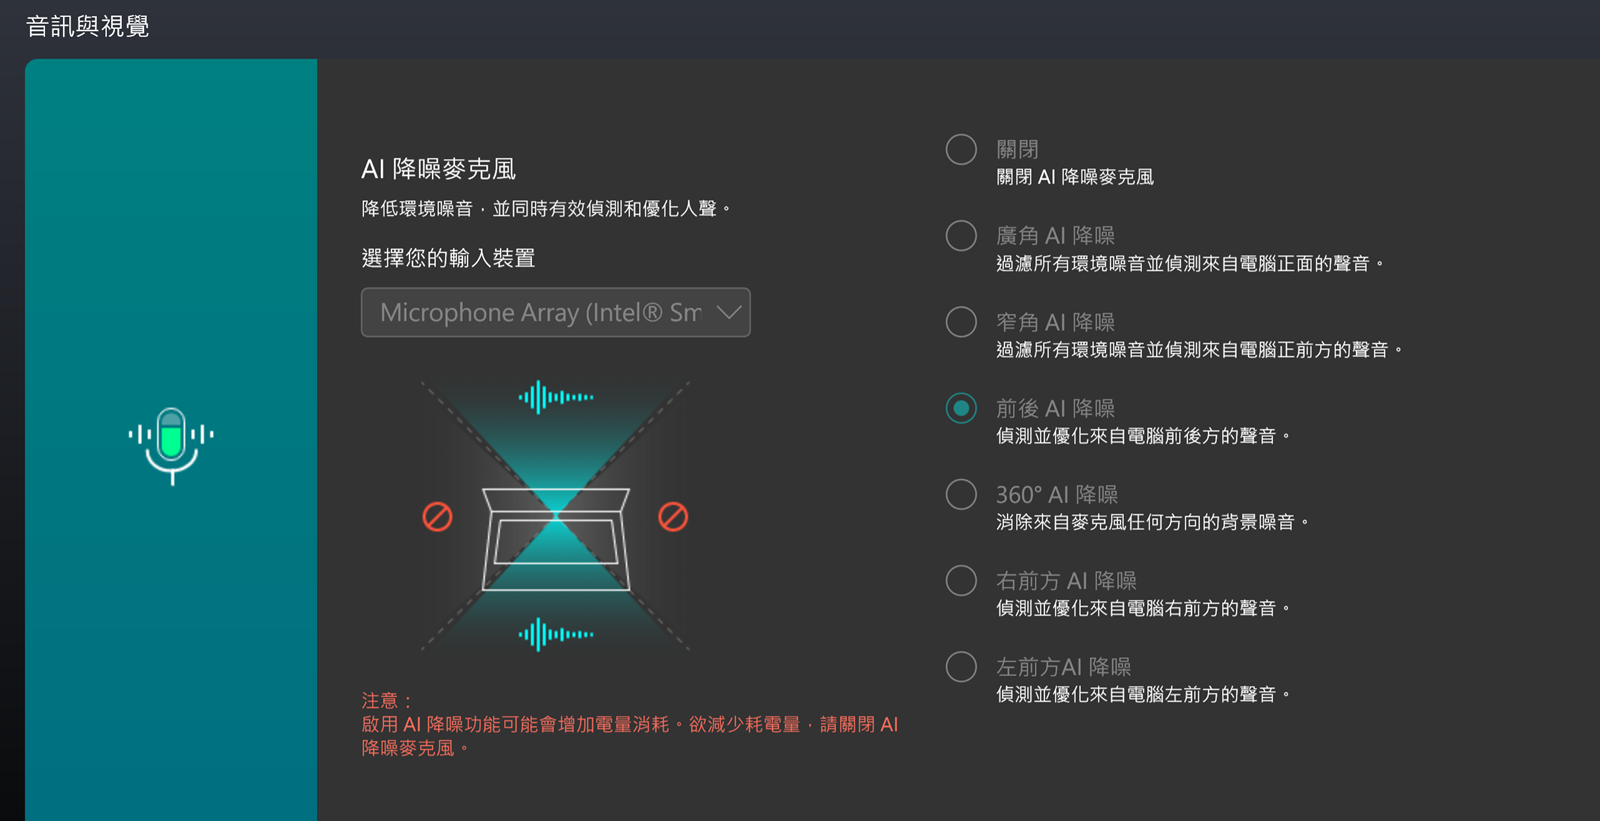
Task: Click the red 注意 power consumption warning
Action: 629,725
